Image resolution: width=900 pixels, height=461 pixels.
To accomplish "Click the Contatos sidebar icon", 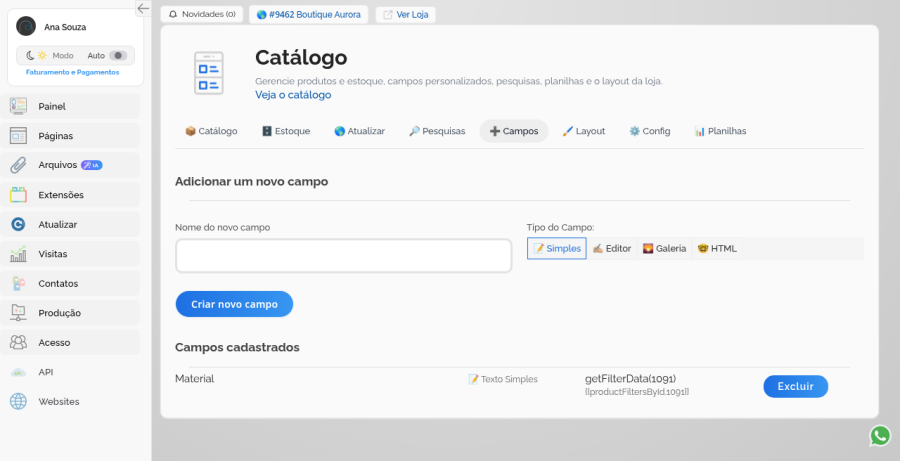I will click(18, 284).
